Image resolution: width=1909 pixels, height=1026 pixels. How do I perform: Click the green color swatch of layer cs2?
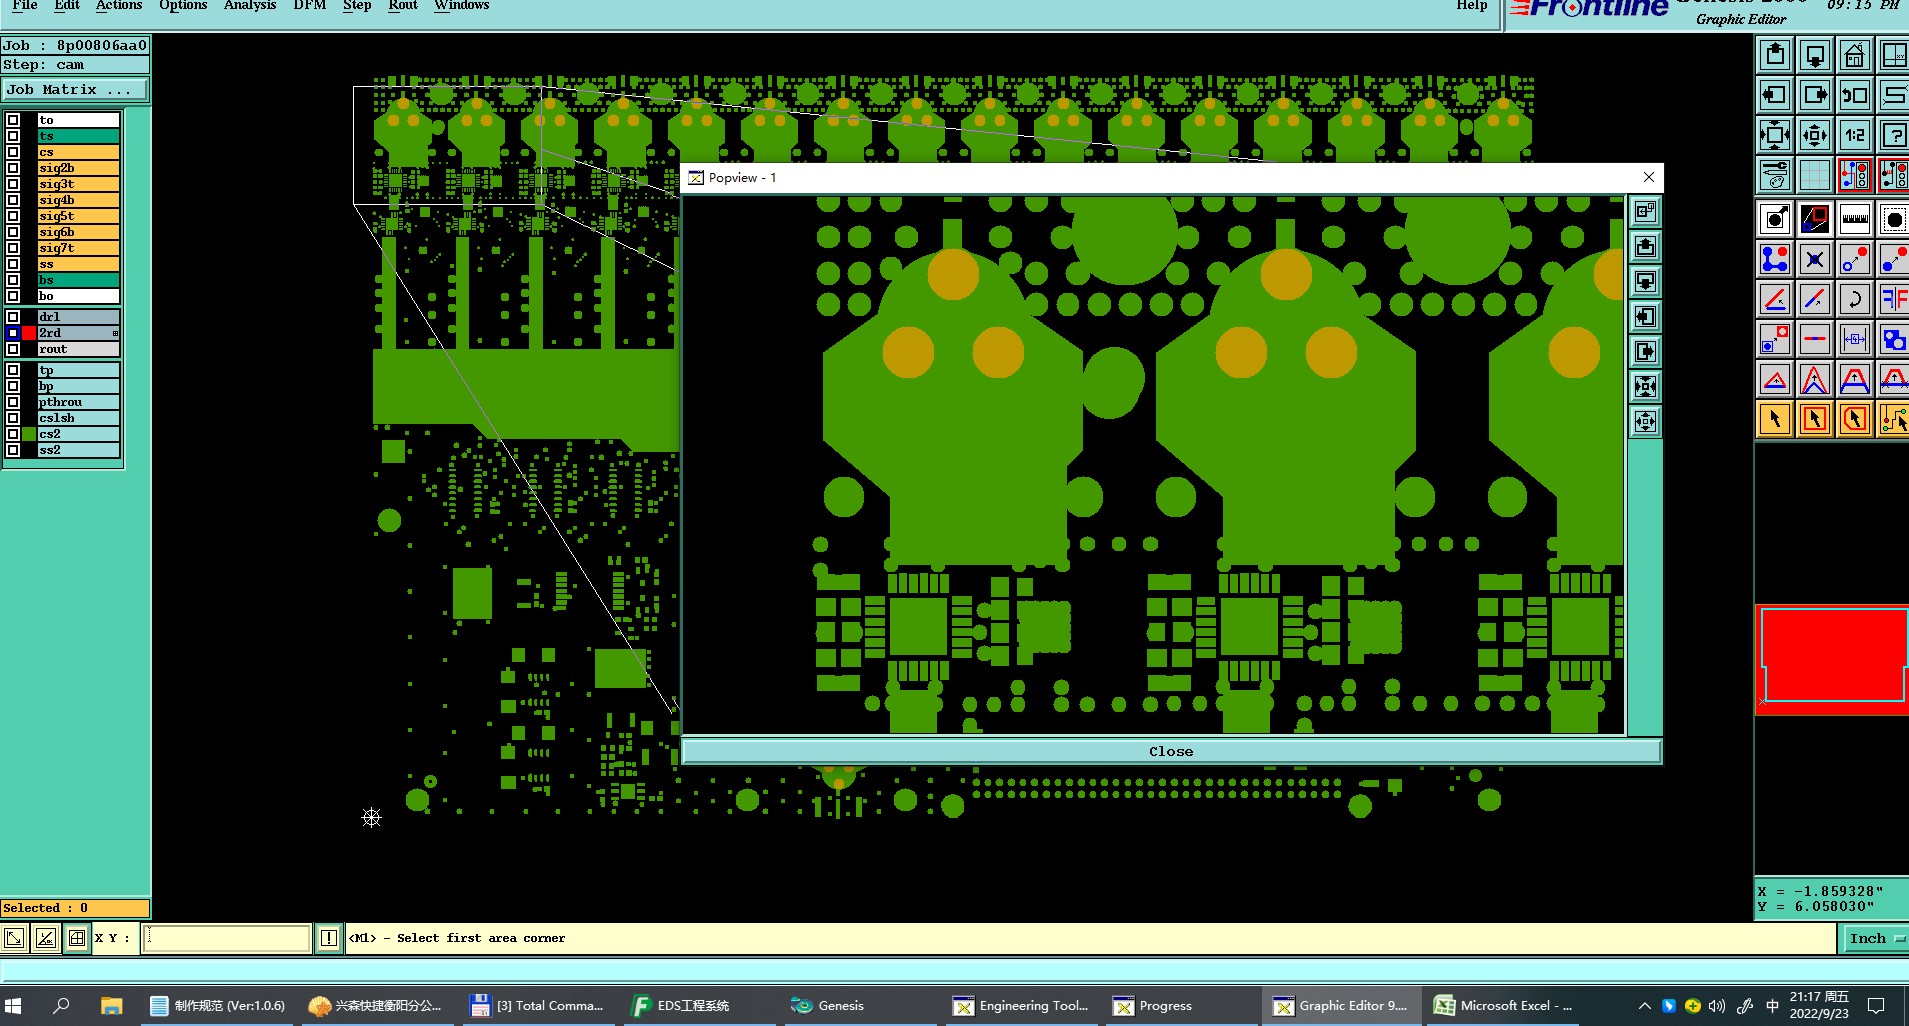(x=29, y=434)
